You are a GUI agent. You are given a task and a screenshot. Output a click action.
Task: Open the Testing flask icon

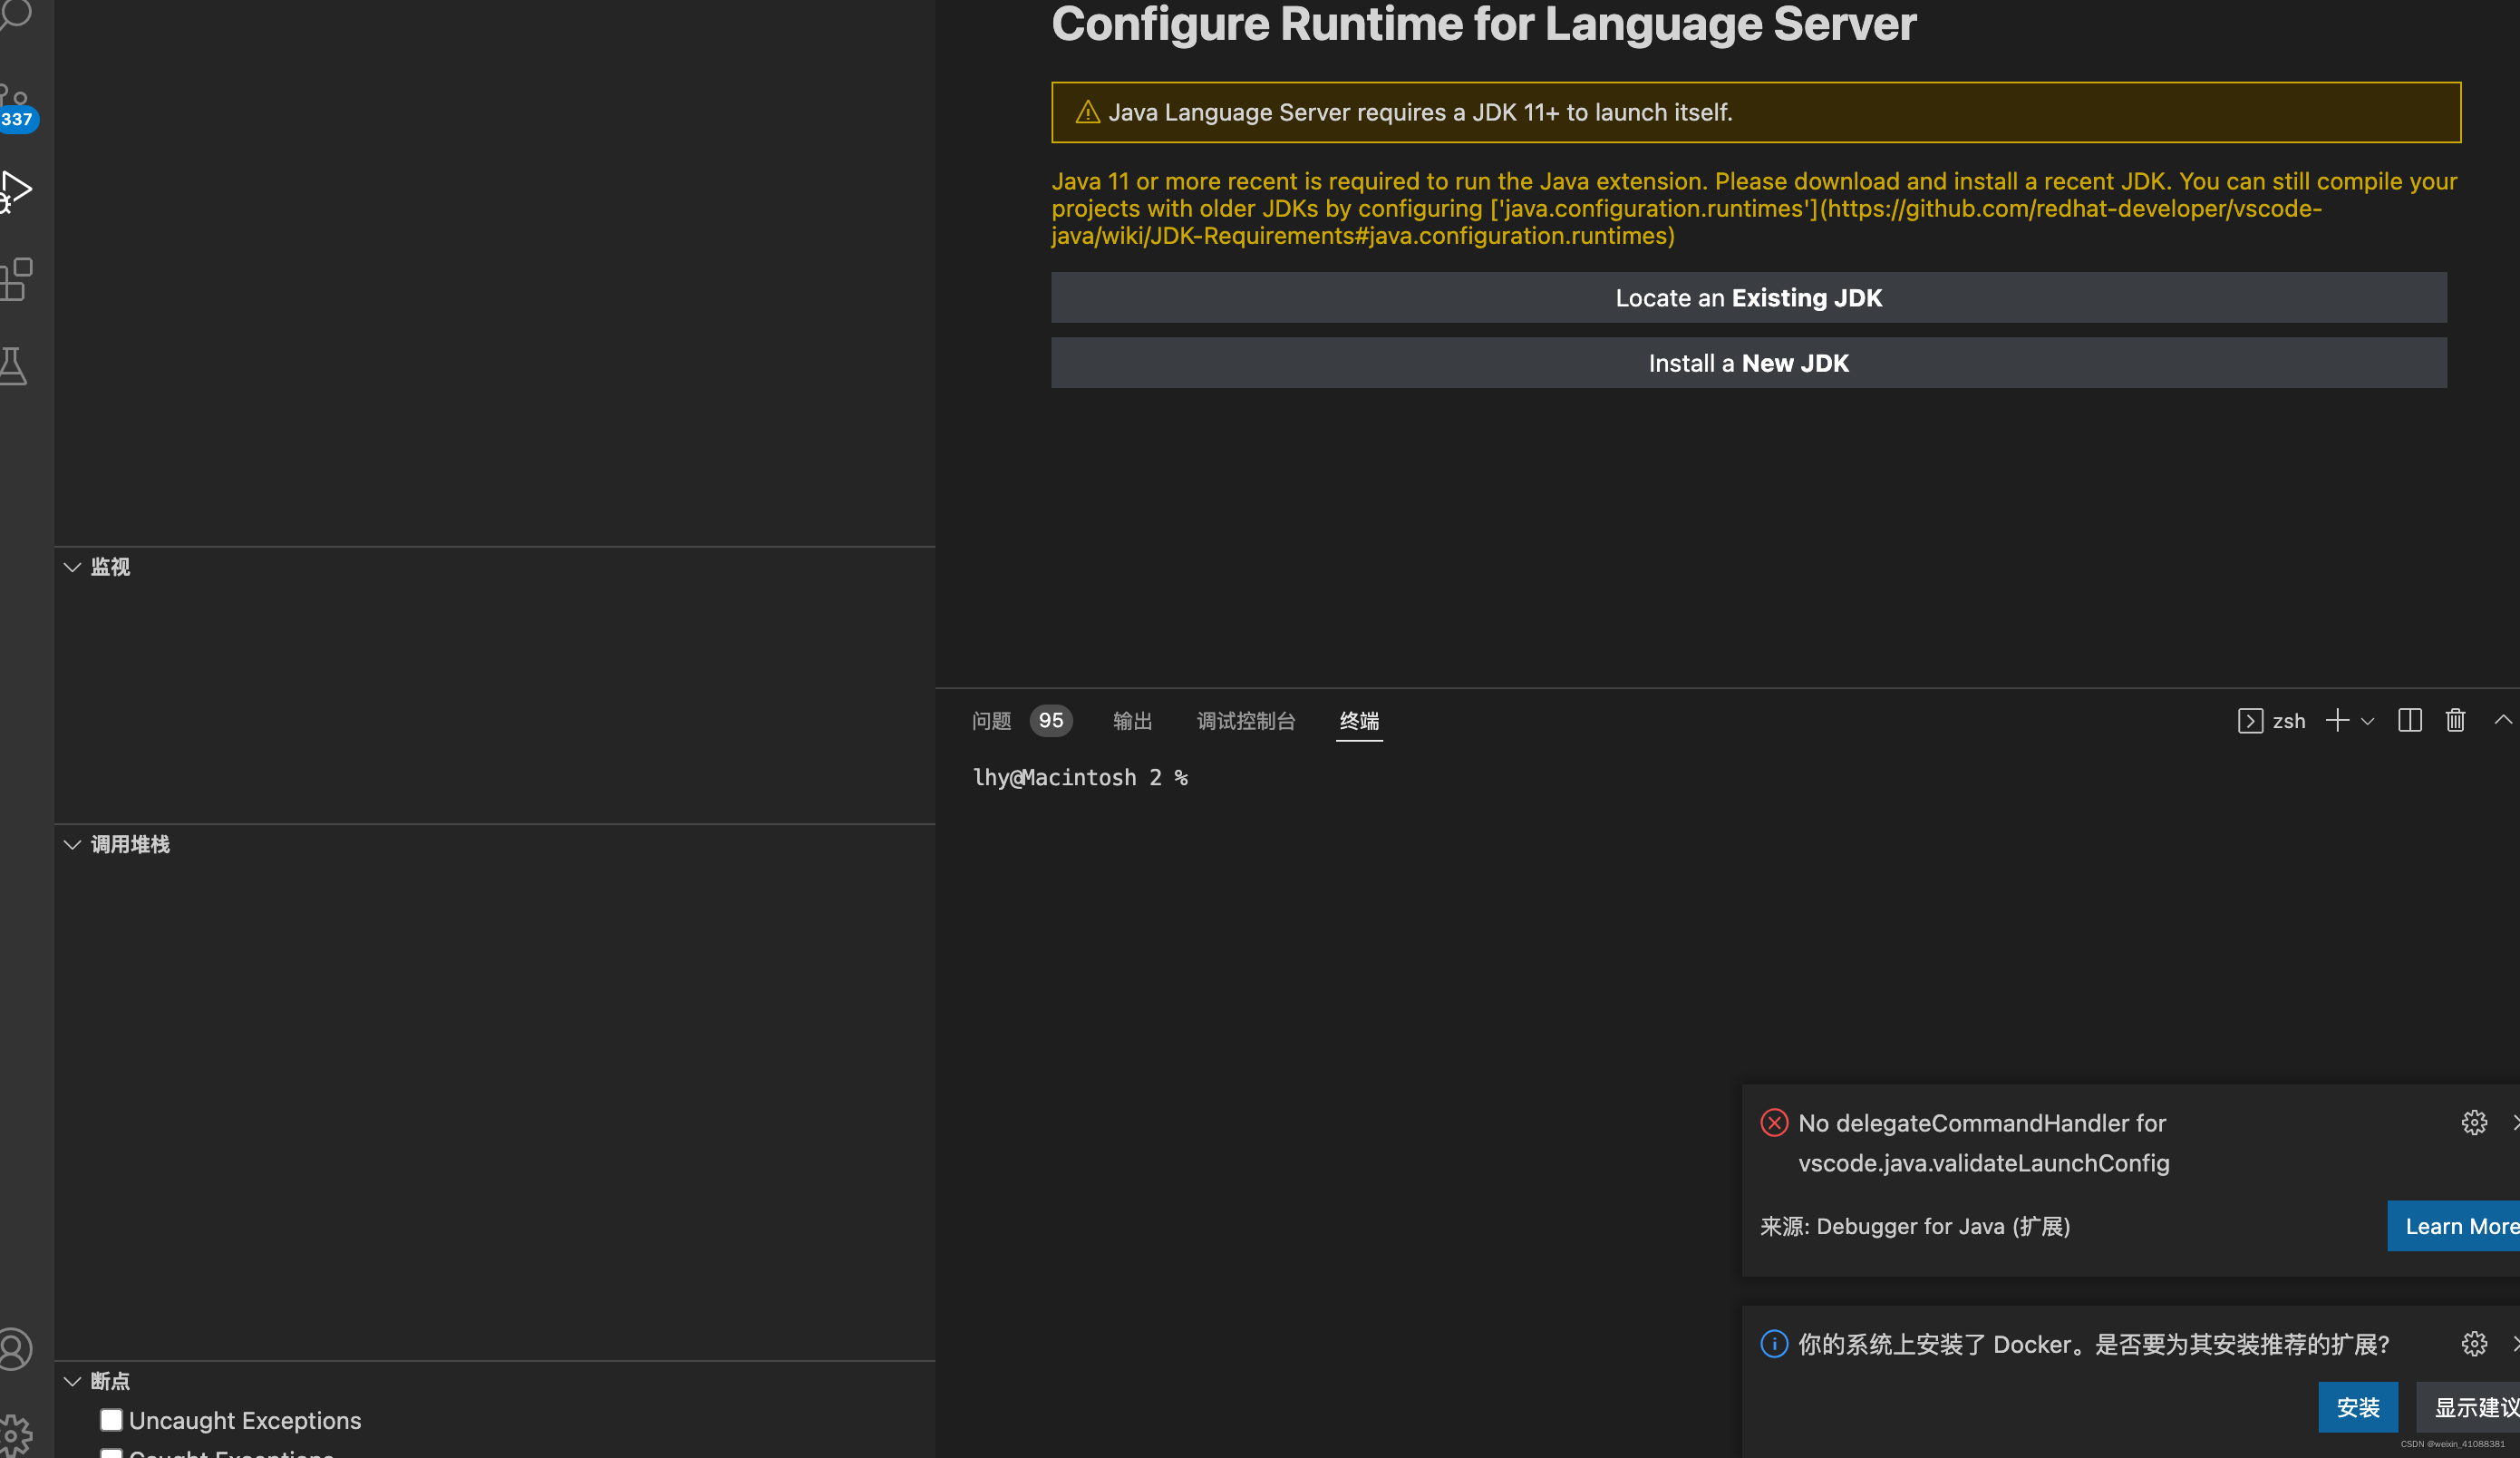pyautogui.click(x=14, y=366)
